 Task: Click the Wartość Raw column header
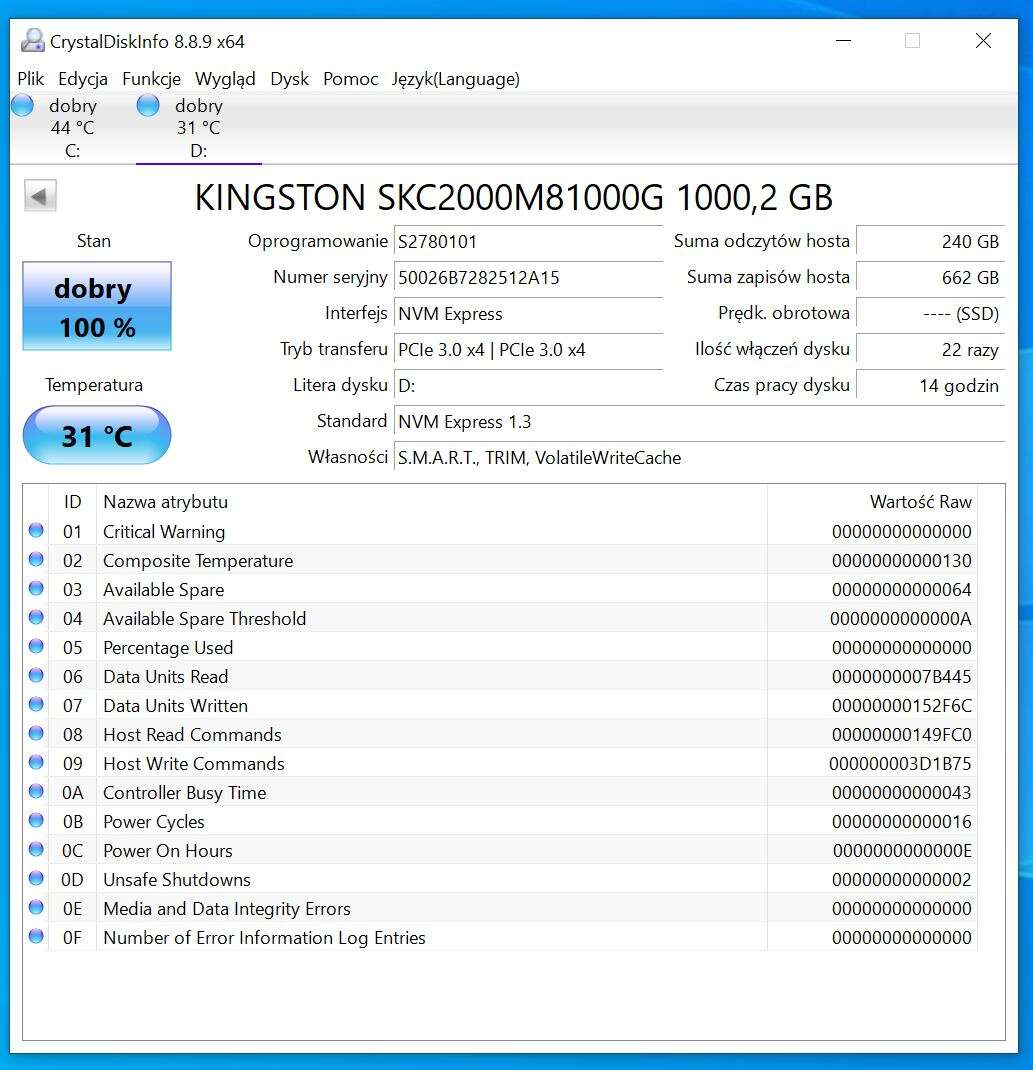(920, 502)
